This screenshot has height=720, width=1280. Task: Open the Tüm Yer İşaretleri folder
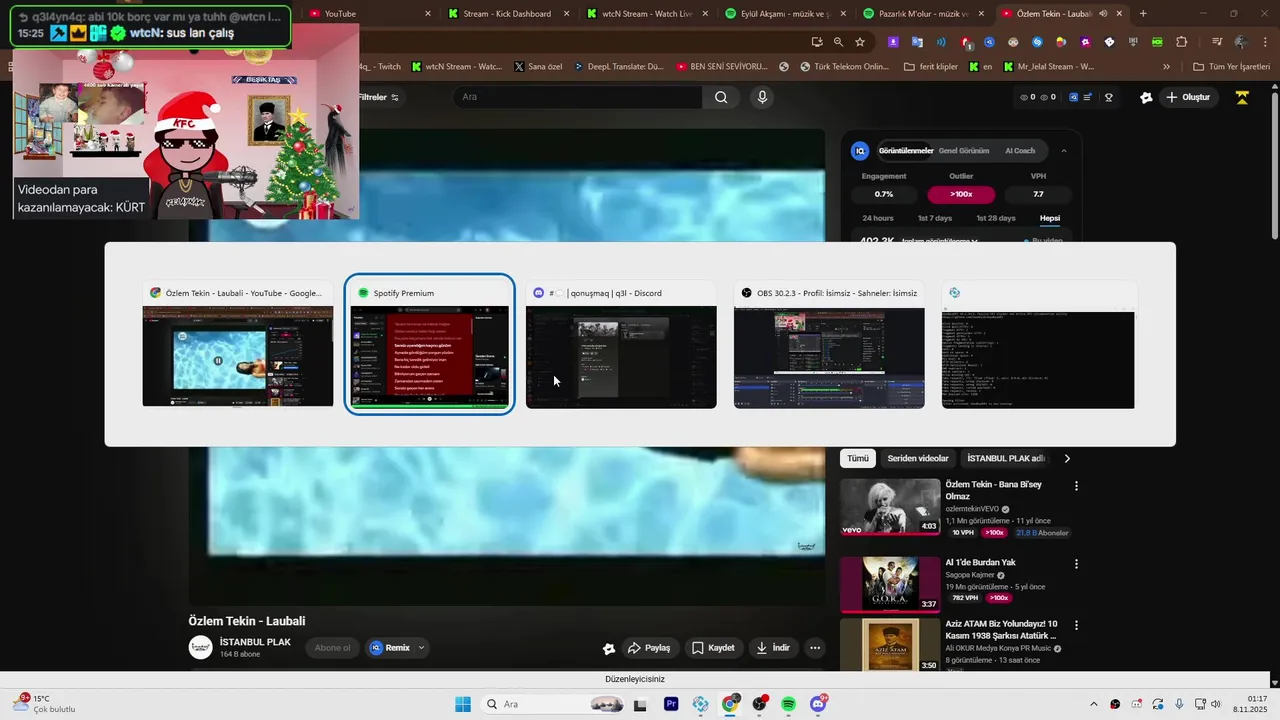coord(1232,67)
